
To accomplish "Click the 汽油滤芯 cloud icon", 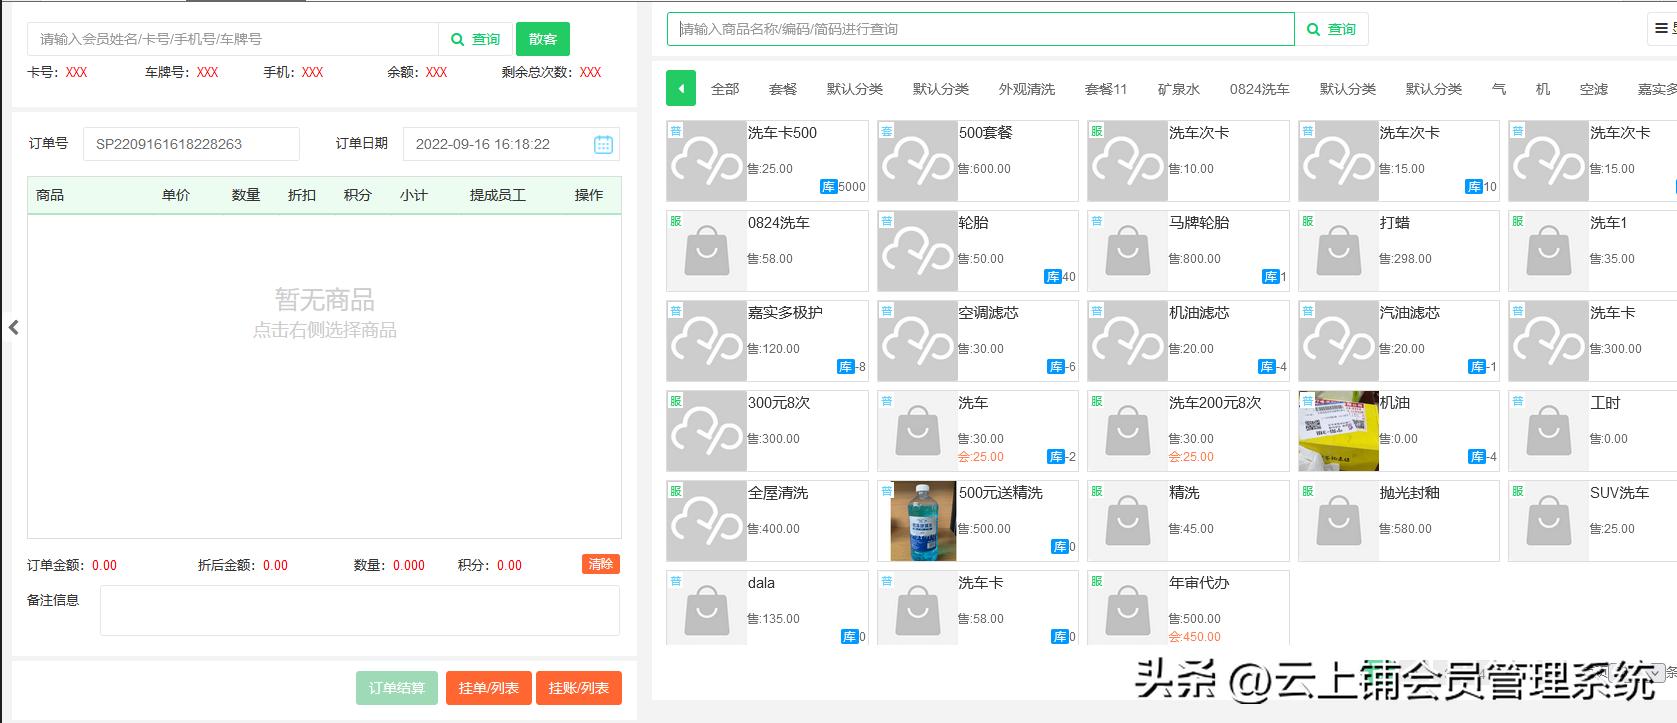I will pyautogui.click(x=1339, y=341).
